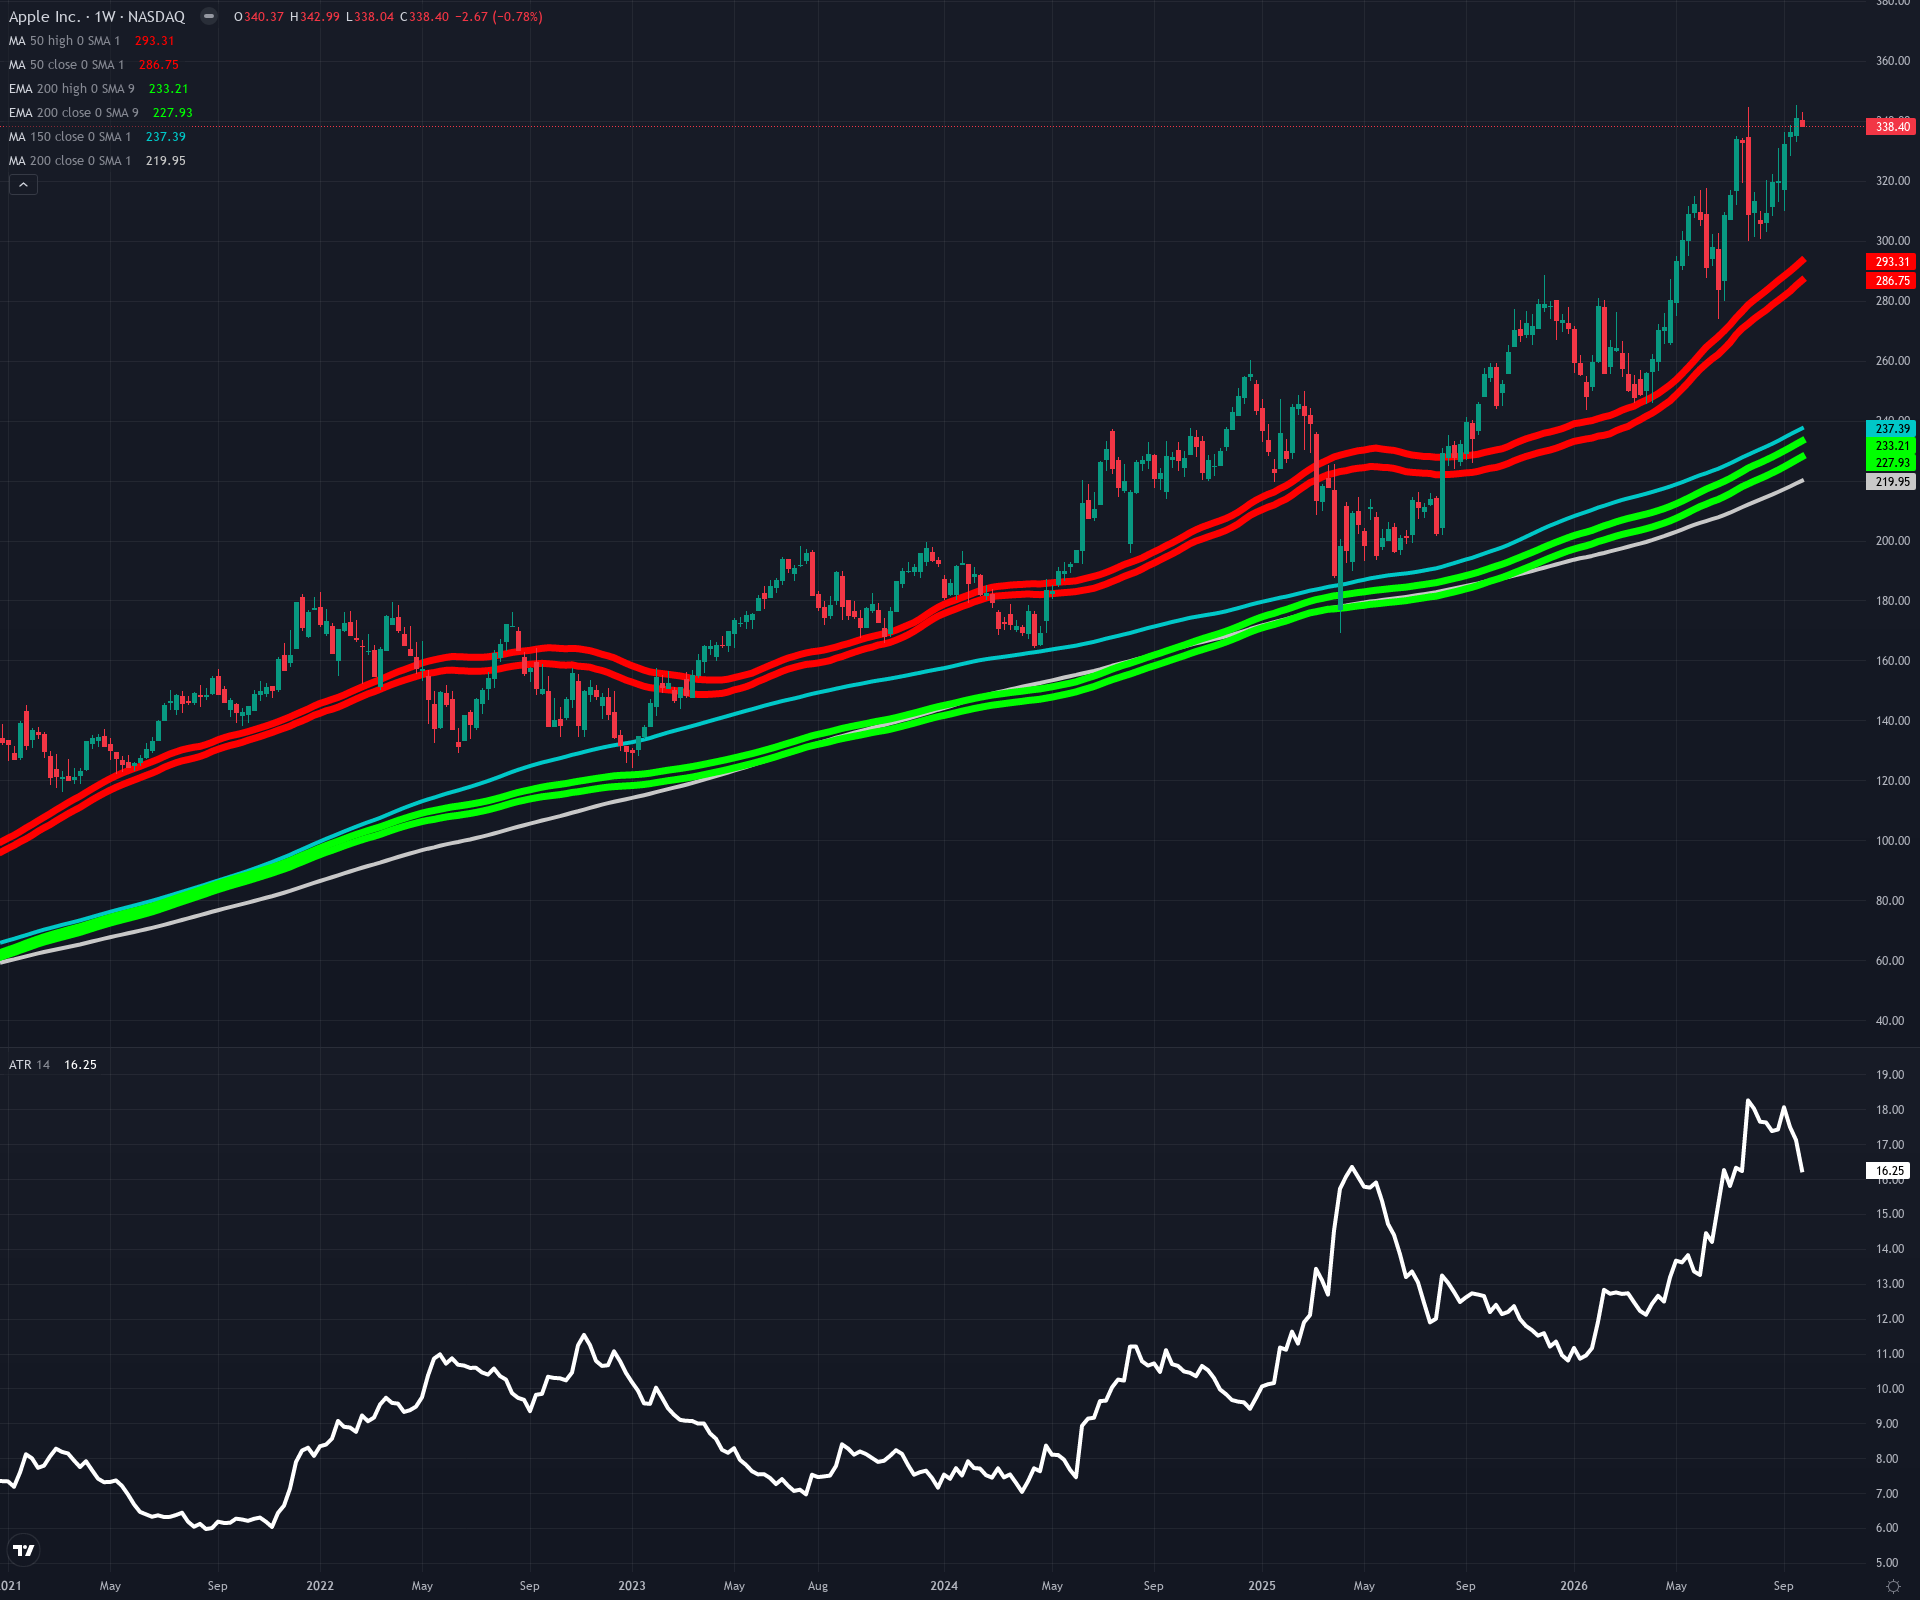Select the MA 200 close 0 SMA 1 legend
Viewport: 1920px width, 1600px height.
tap(69, 161)
